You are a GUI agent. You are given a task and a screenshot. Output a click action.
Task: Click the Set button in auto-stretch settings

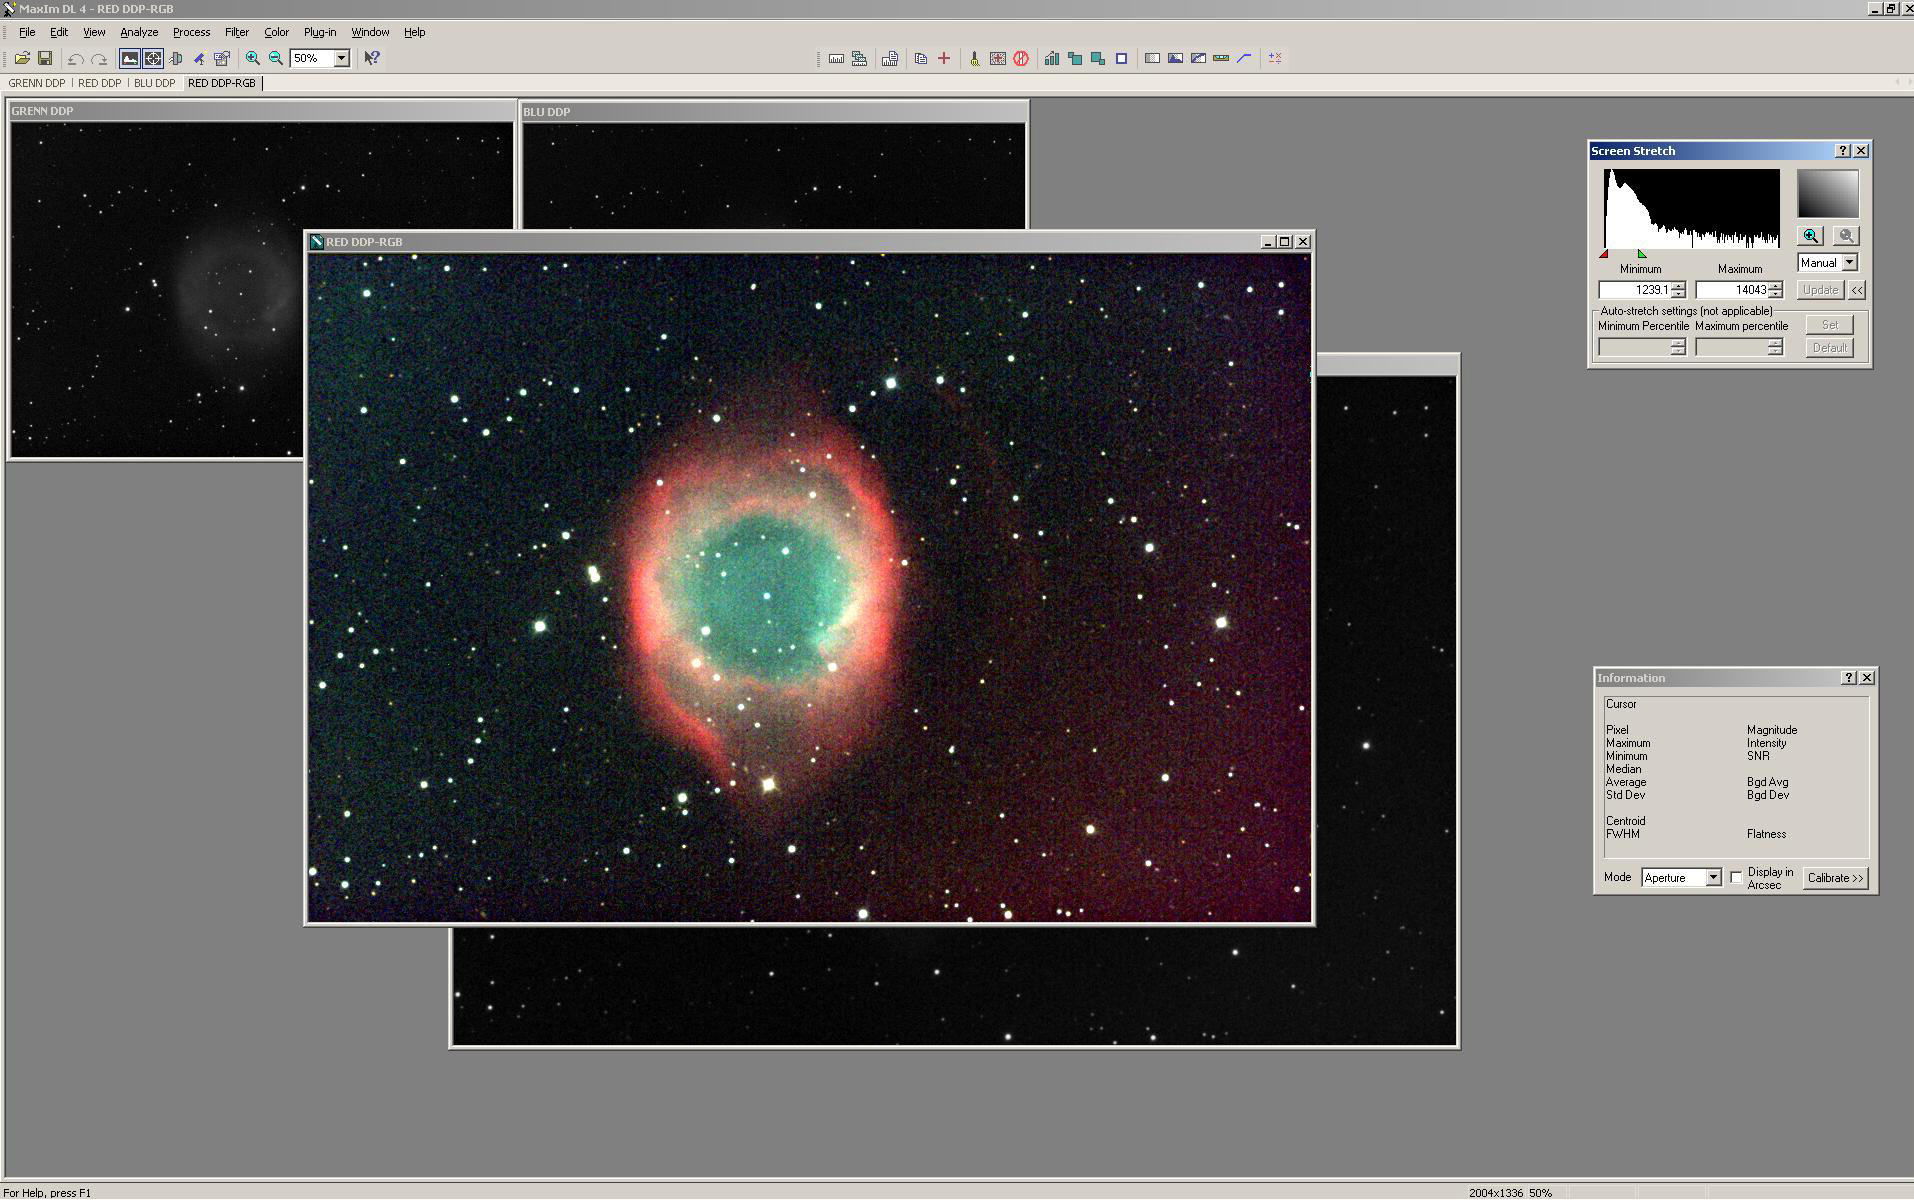click(x=1830, y=325)
